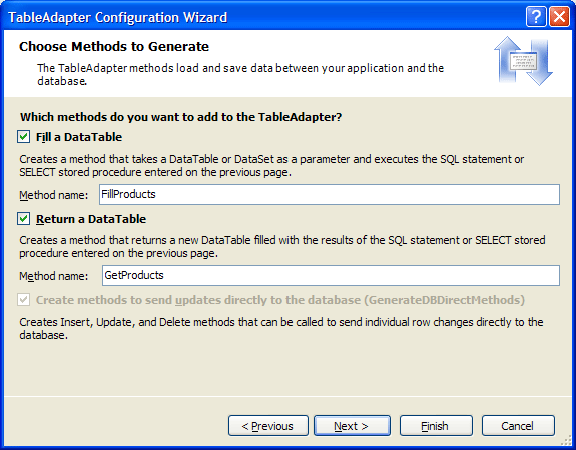This screenshot has width=576, height=450.
Task: Advance with the Next button
Action: pos(352,426)
